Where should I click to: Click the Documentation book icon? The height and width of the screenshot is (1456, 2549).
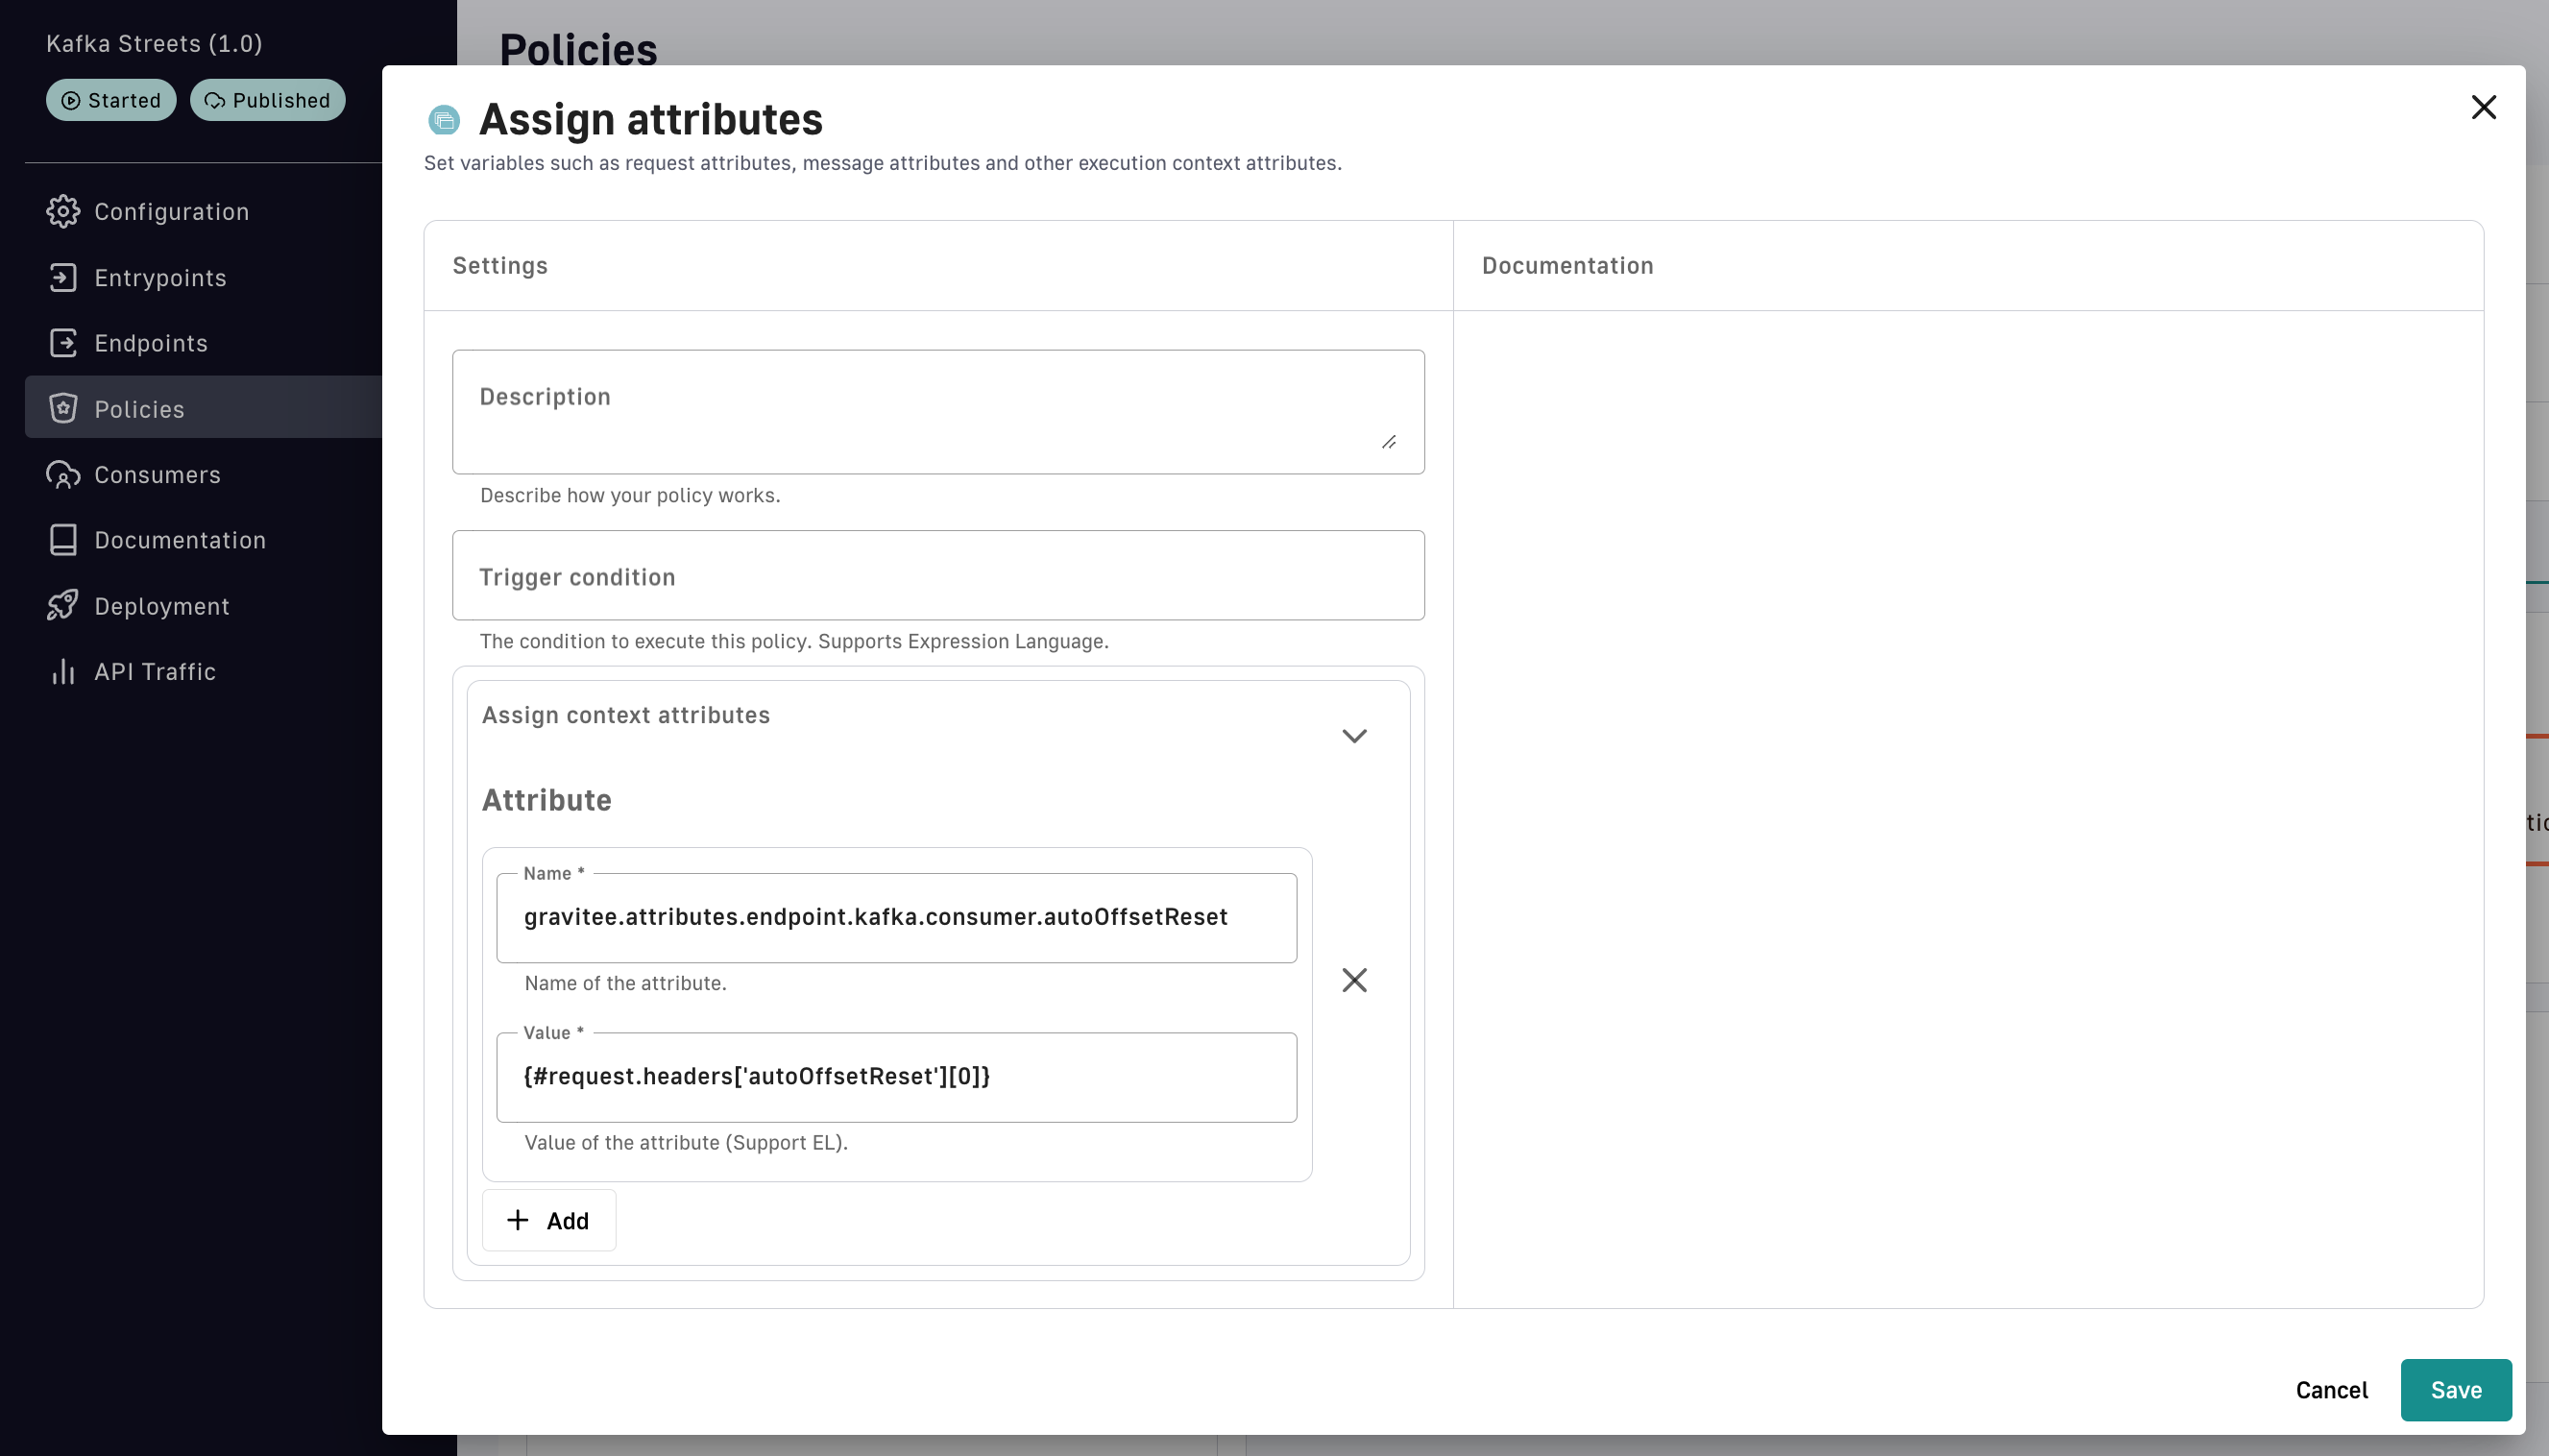pyautogui.click(x=63, y=540)
